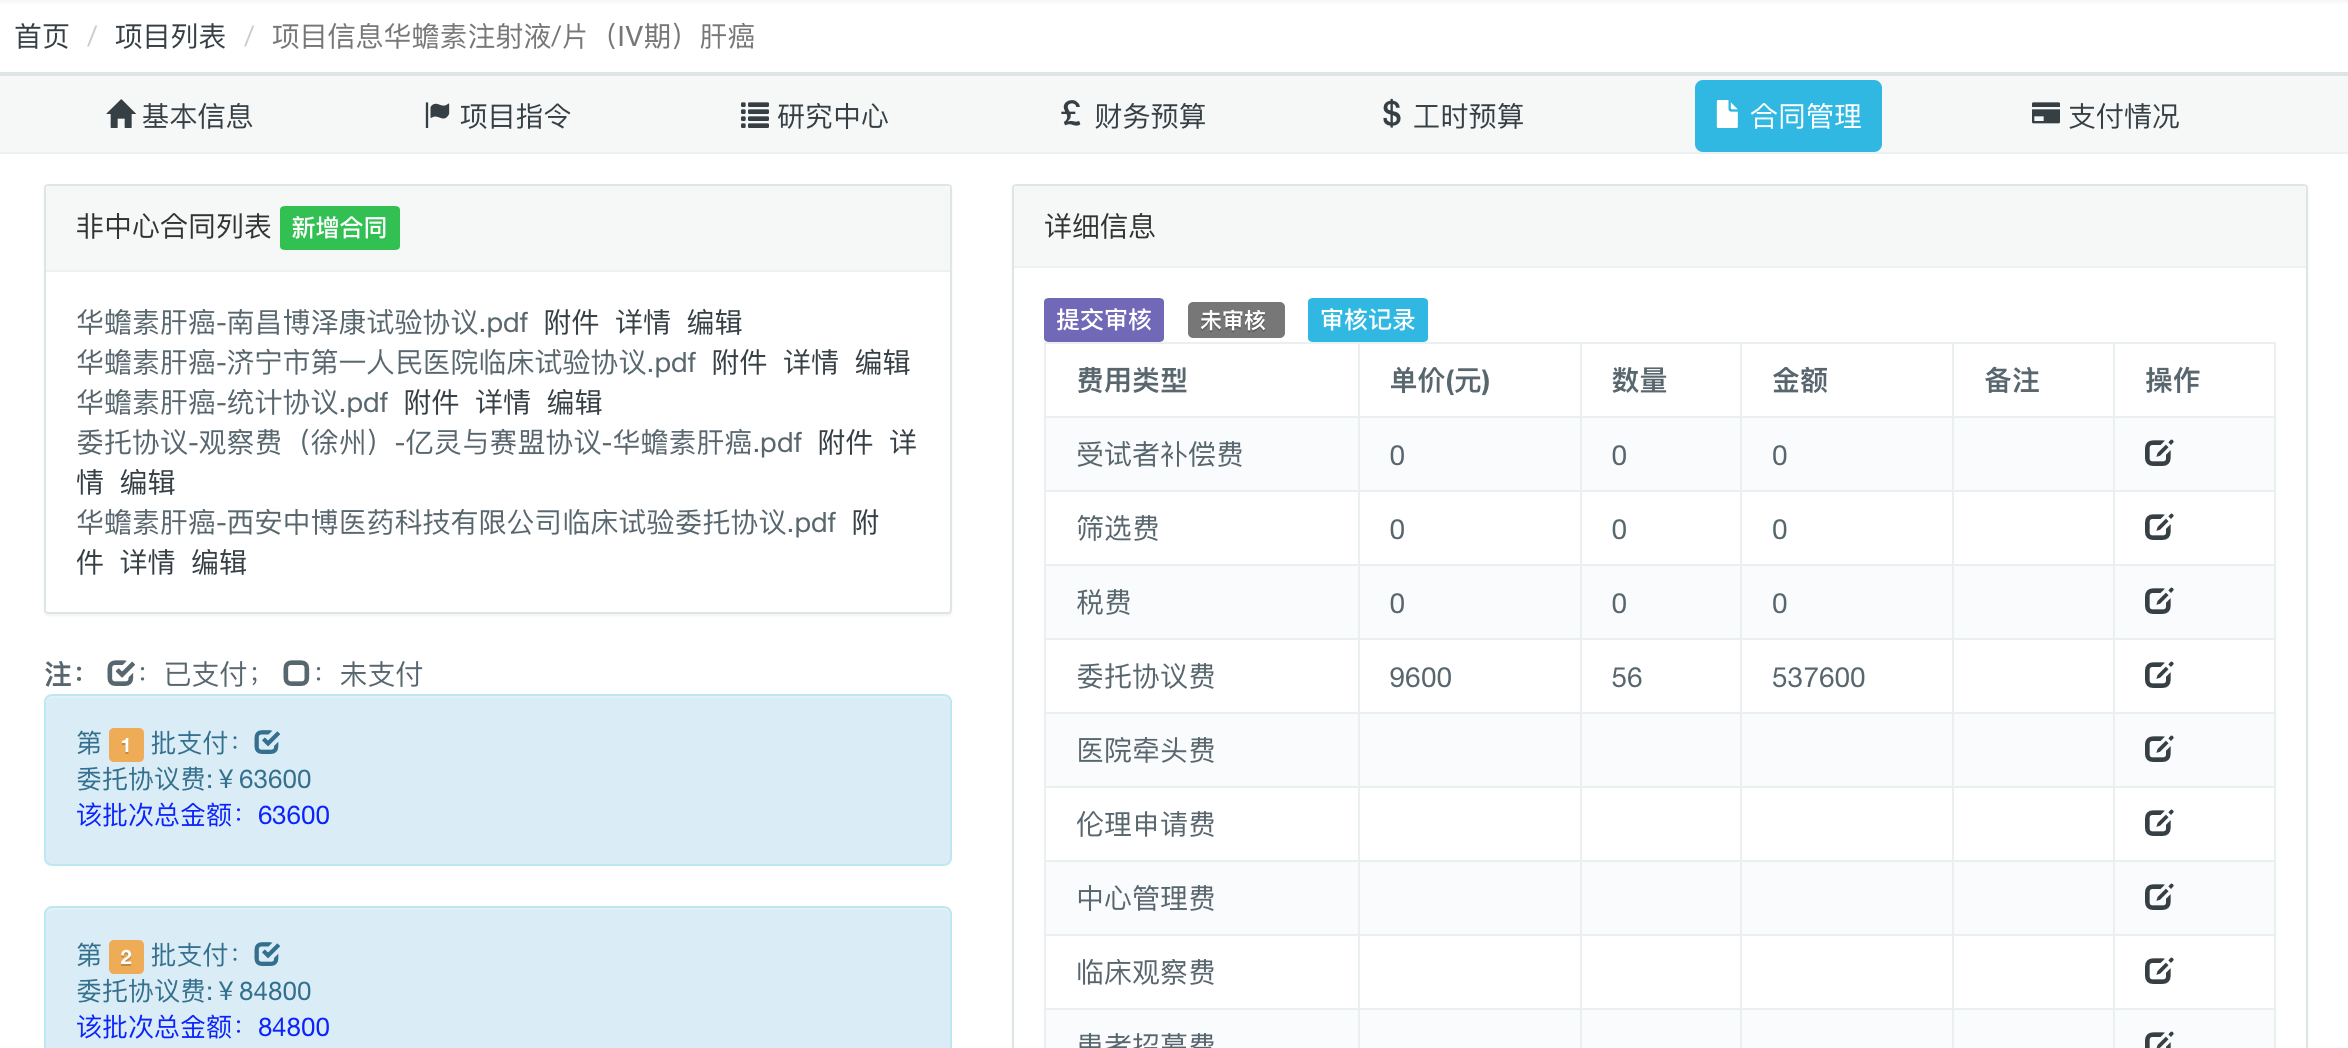Open the 支付情况 tab
The height and width of the screenshot is (1048, 2348).
(2105, 116)
